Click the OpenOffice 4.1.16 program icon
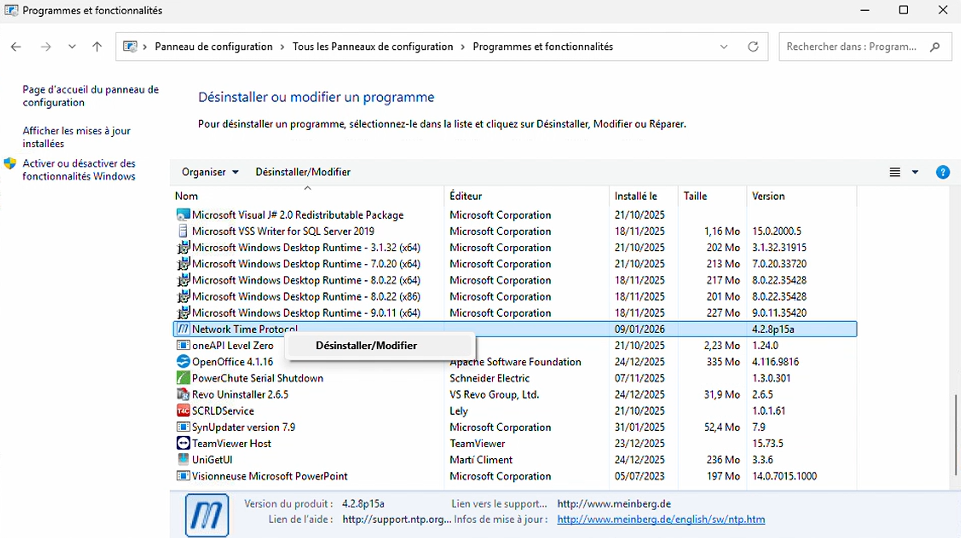961x538 pixels. tap(183, 362)
